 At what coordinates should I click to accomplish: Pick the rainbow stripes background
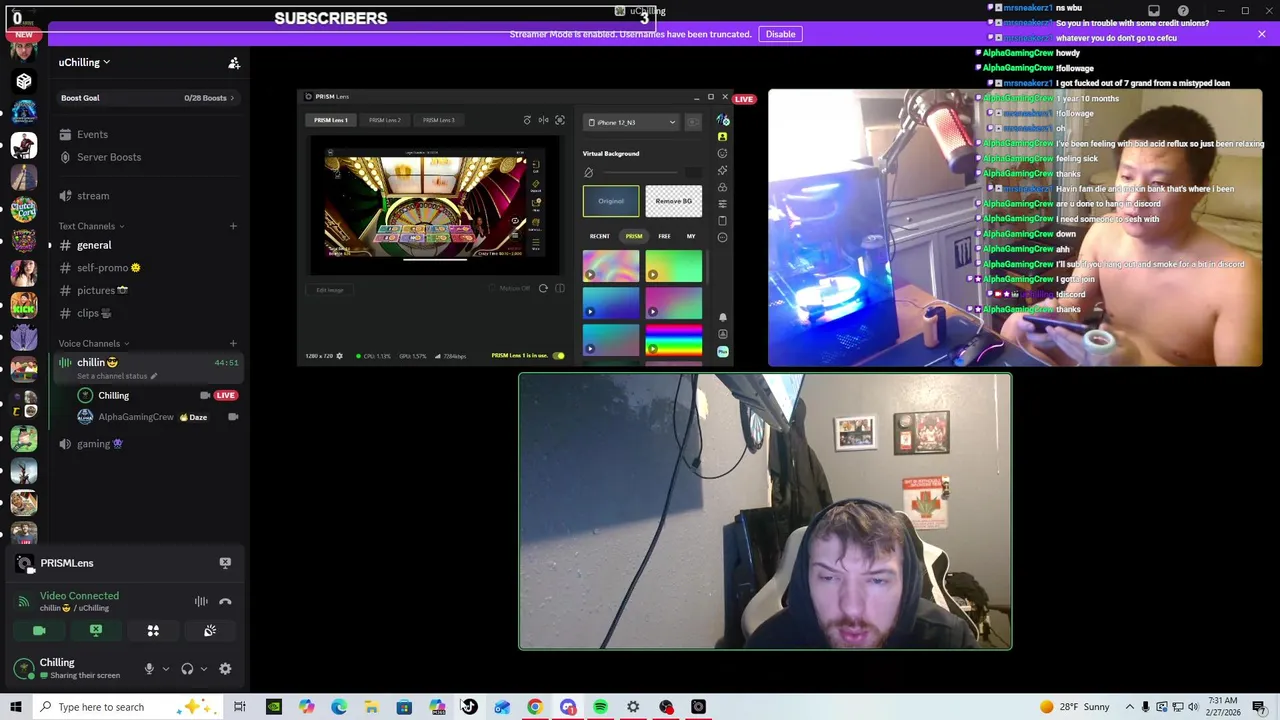(x=673, y=341)
